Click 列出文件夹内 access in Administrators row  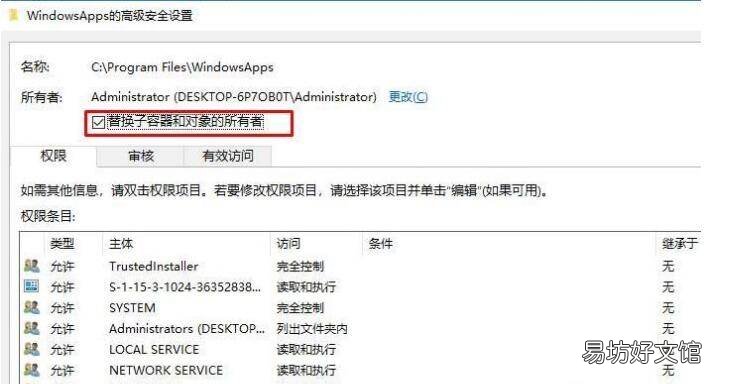click(x=312, y=329)
